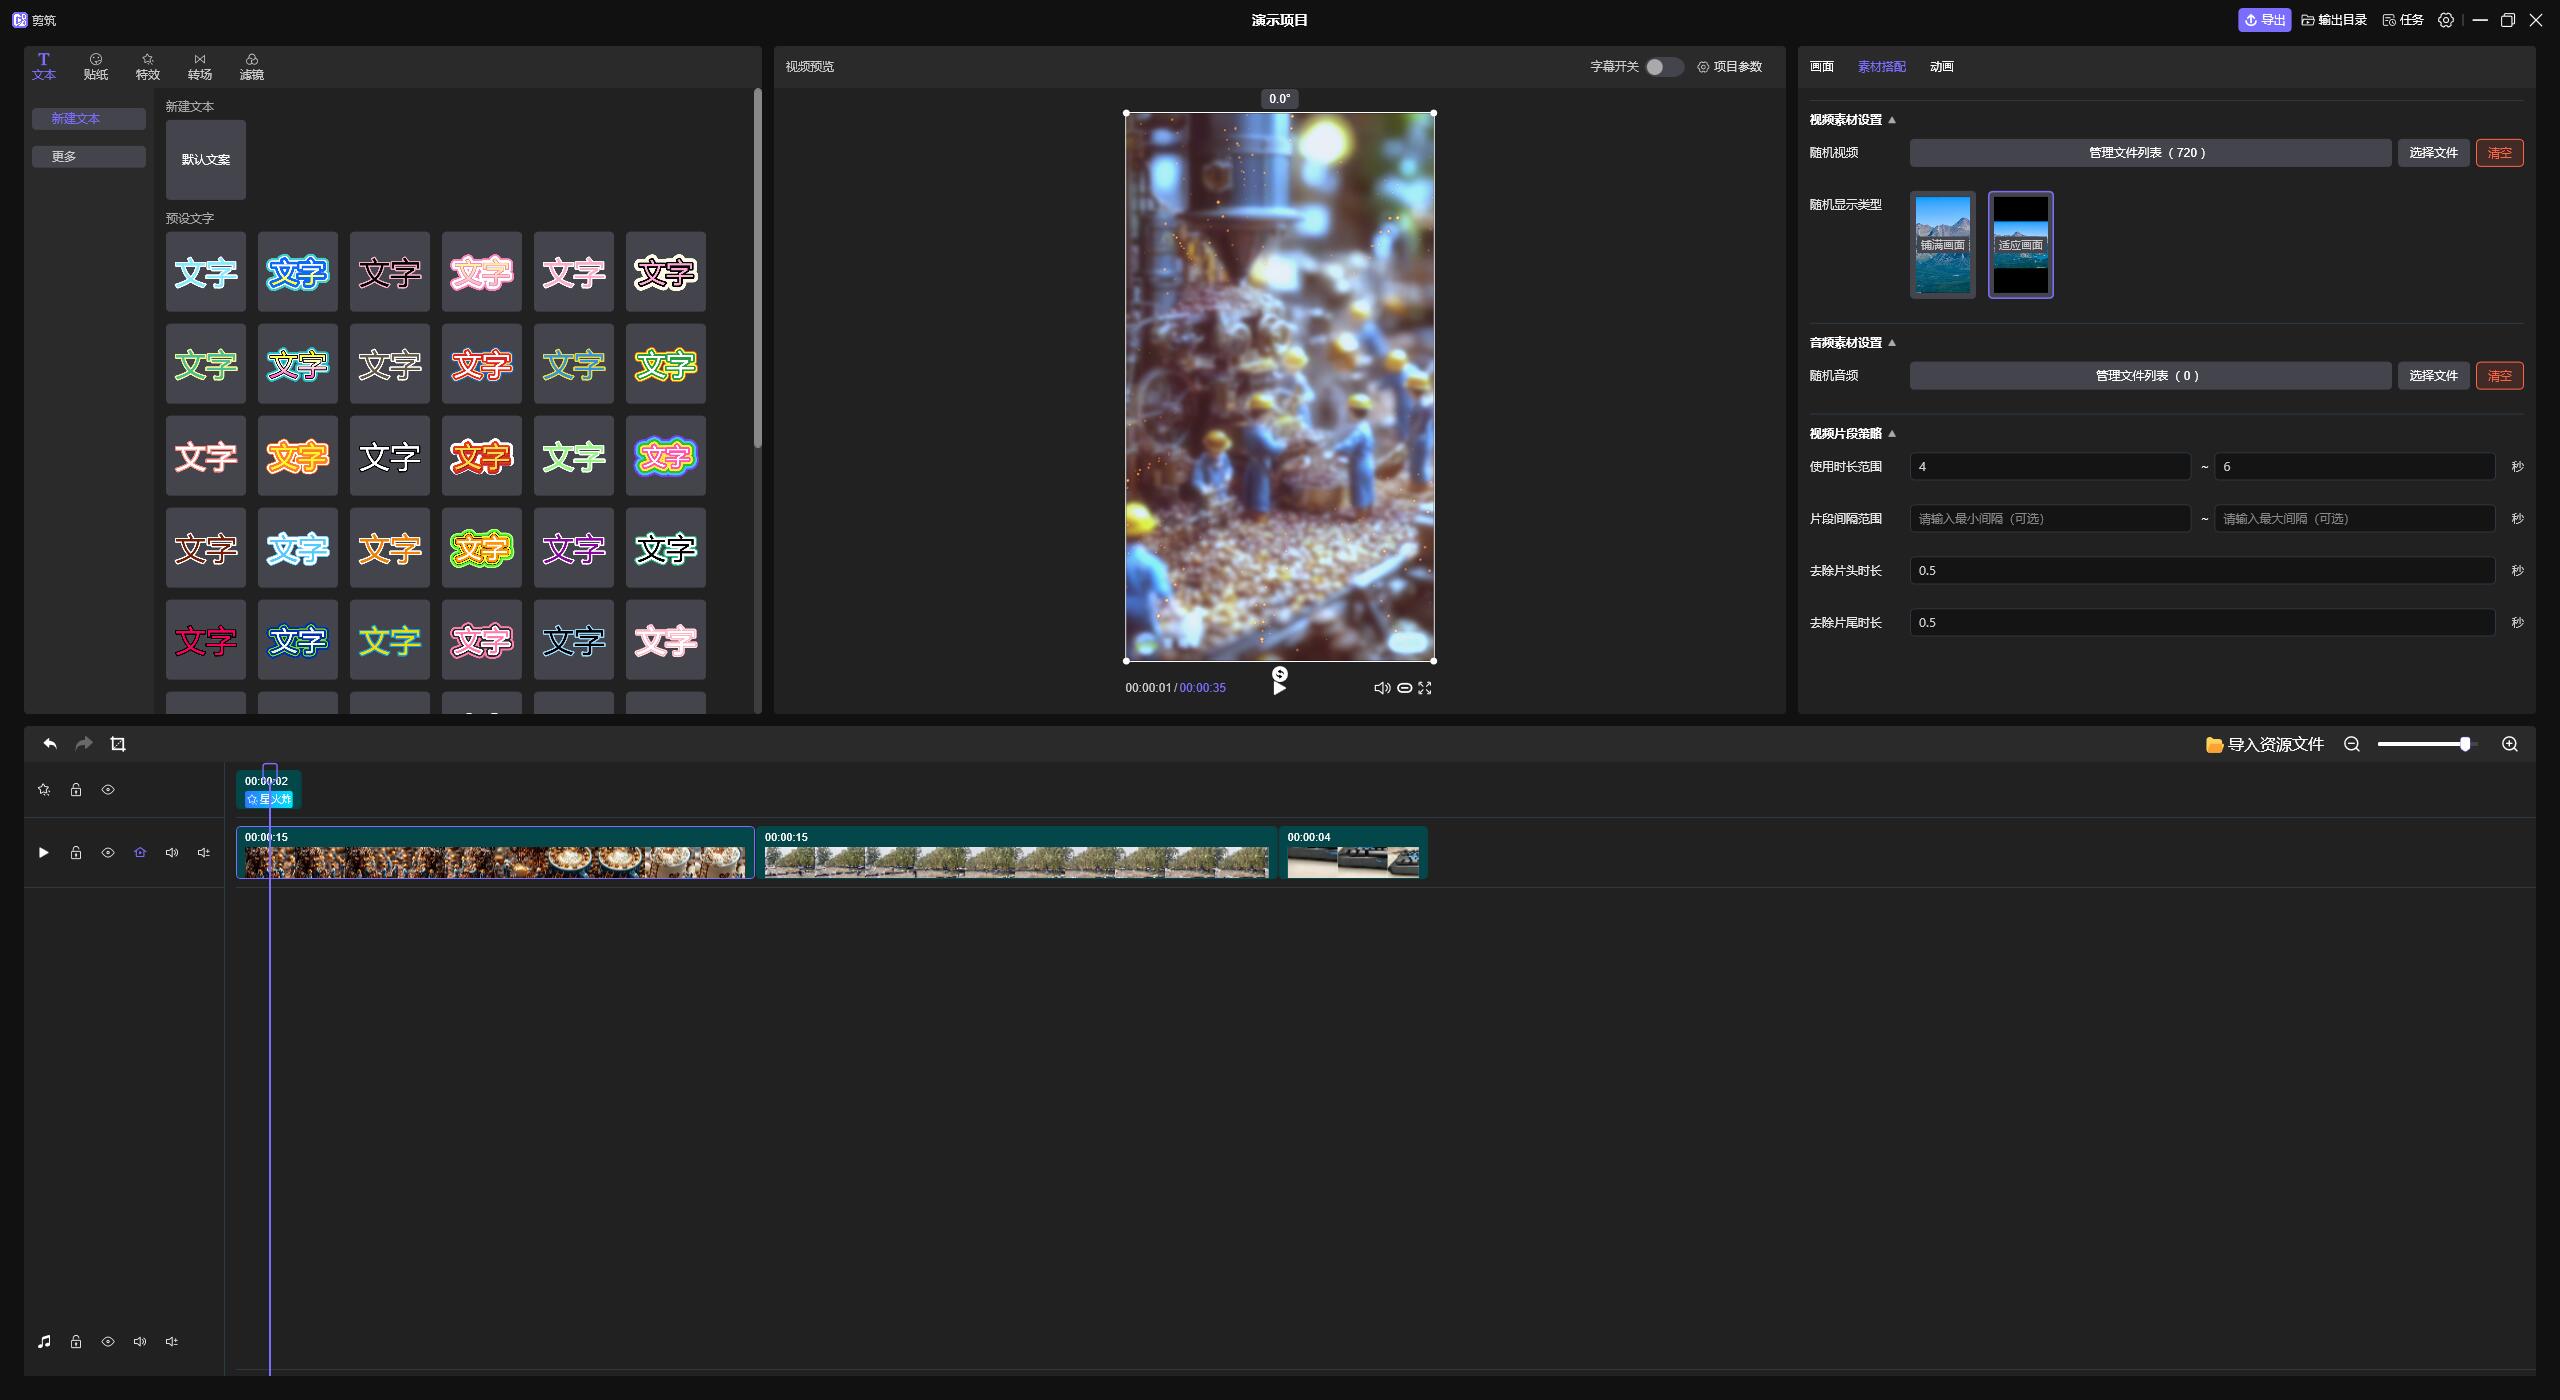2560x1400 pixels.
Task: Collapse the 视频素材设置 section
Action: pyautogui.click(x=1891, y=120)
